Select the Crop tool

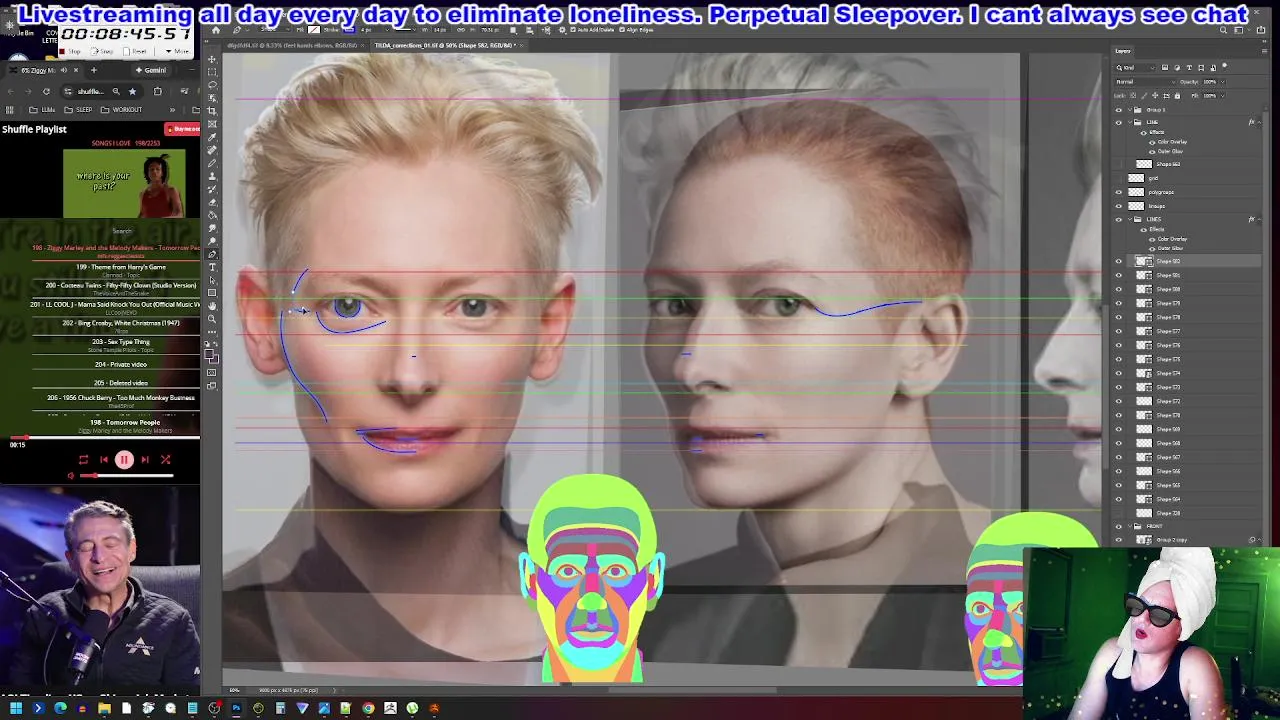[212, 110]
